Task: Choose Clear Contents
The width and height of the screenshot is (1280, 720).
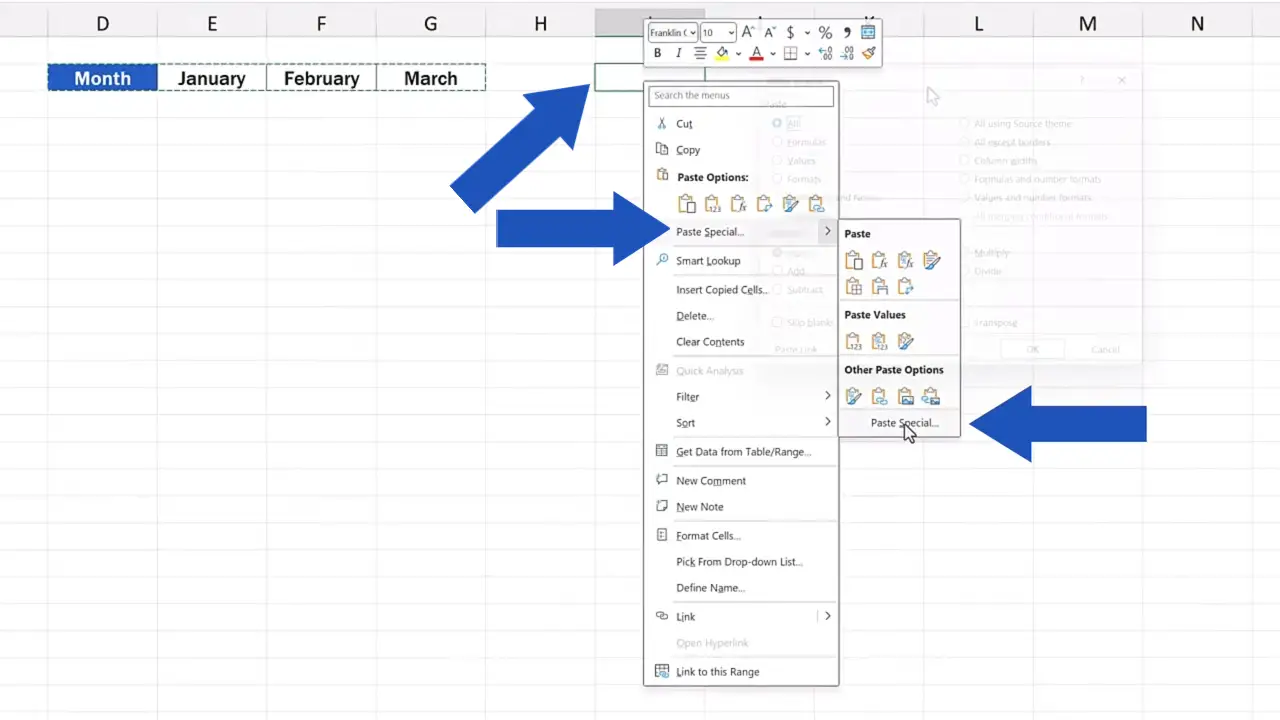Action: pyautogui.click(x=710, y=341)
